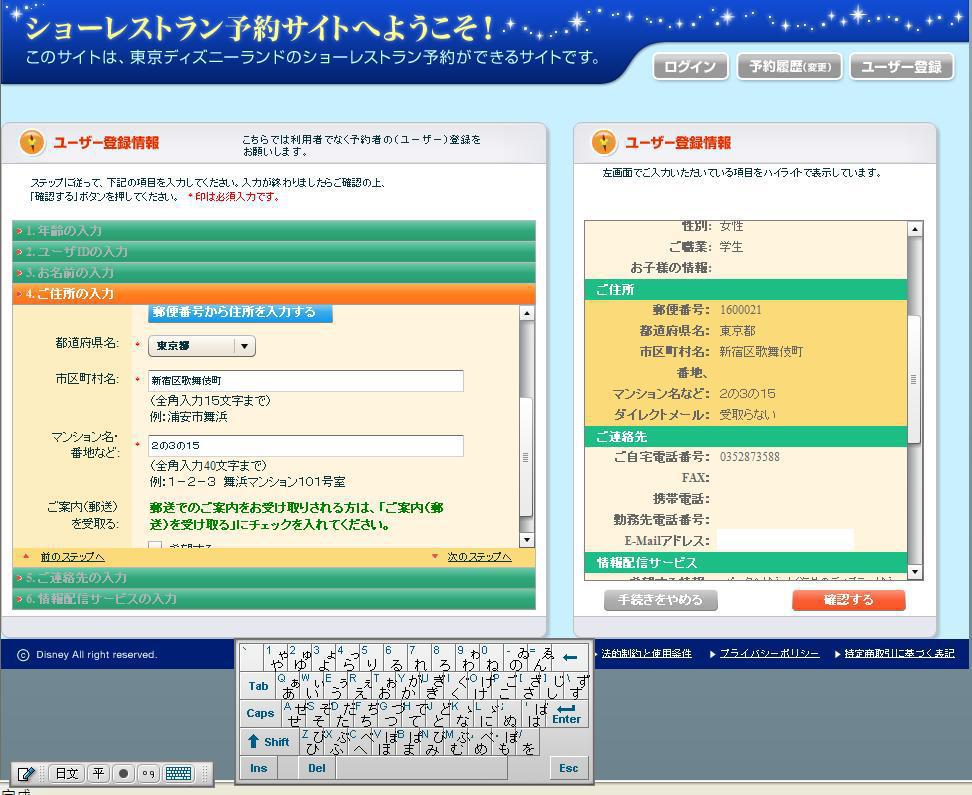The height and width of the screenshot is (795, 972).
Task: Click the マンション名・番地など input field
Action: coord(306,446)
